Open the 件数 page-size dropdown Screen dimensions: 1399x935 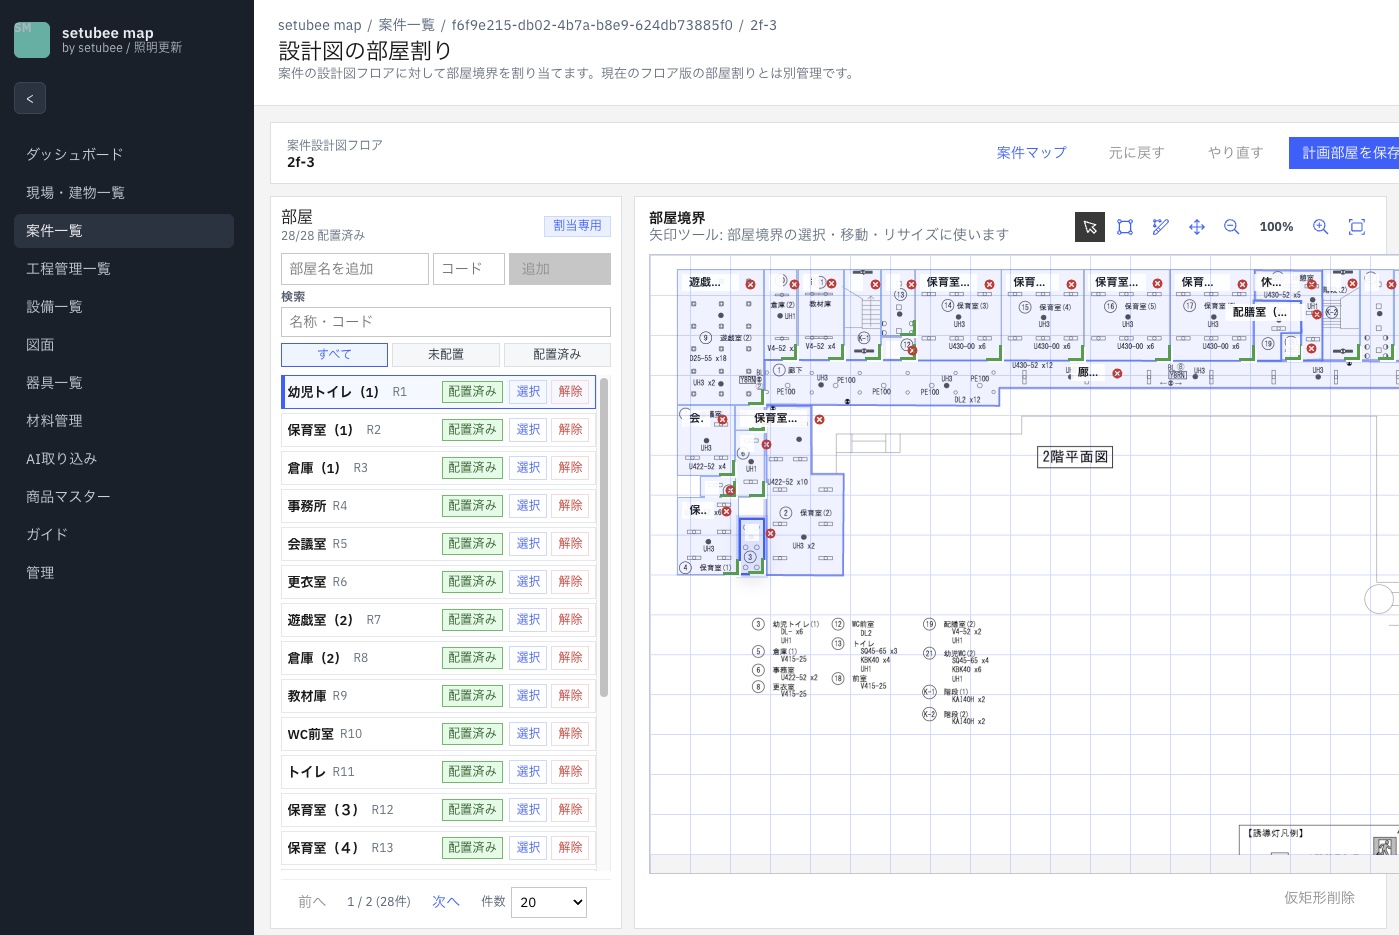coord(549,902)
